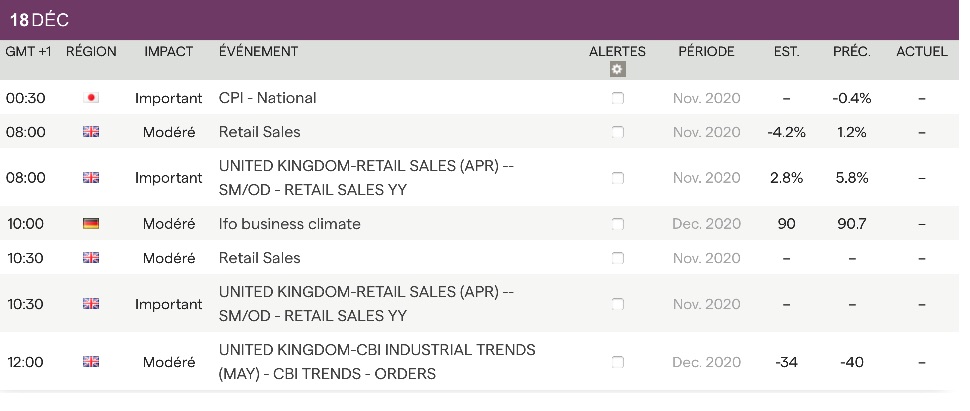Viewport: 970px width, 411px height.
Task: Select the PÉRIODE column header
Action: pyautogui.click(x=706, y=51)
